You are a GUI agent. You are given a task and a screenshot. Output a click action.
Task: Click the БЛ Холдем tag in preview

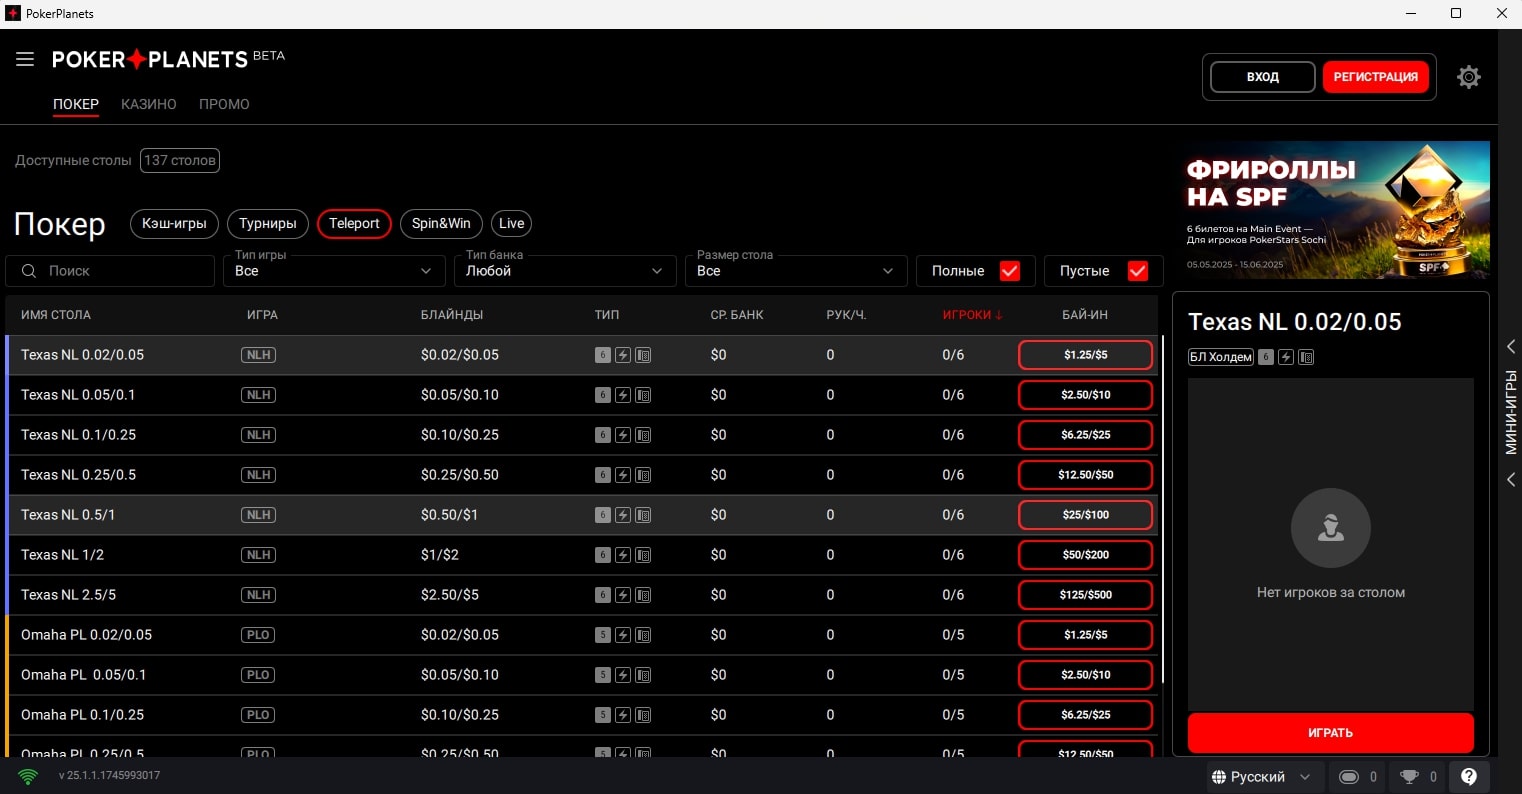pyautogui.click(x=1221, y=357)
